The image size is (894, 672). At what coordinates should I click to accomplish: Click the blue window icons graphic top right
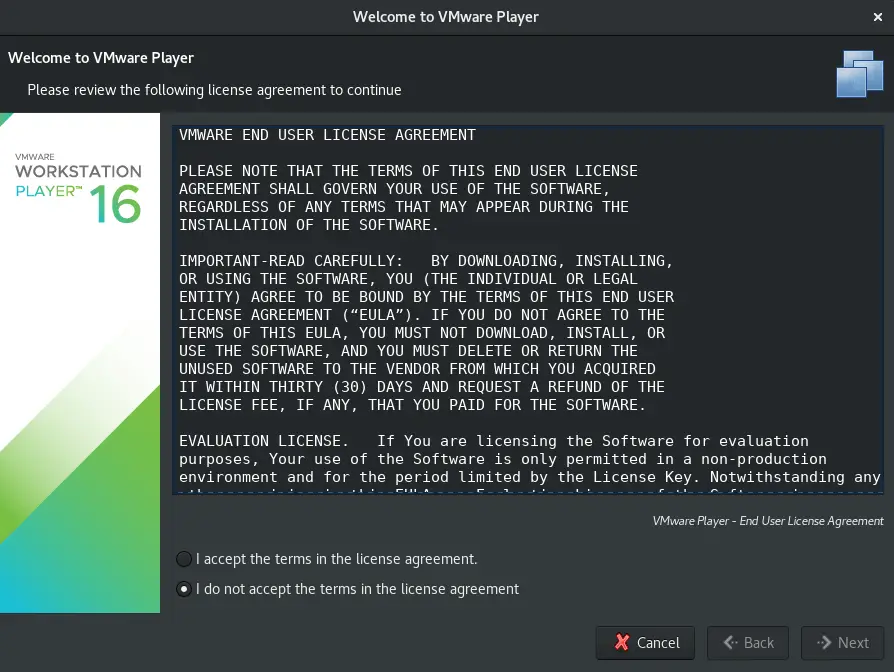coord(858,73)
